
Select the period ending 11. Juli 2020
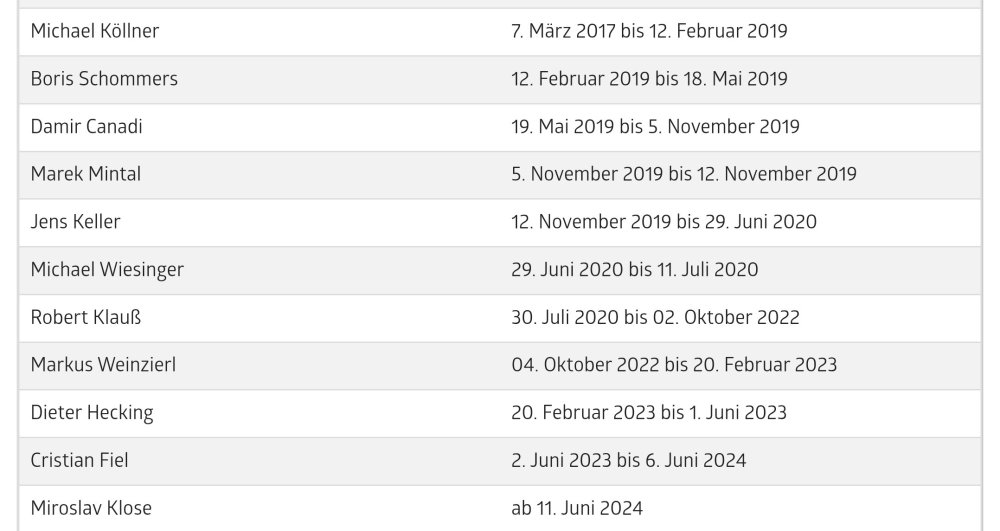[634, 269]
